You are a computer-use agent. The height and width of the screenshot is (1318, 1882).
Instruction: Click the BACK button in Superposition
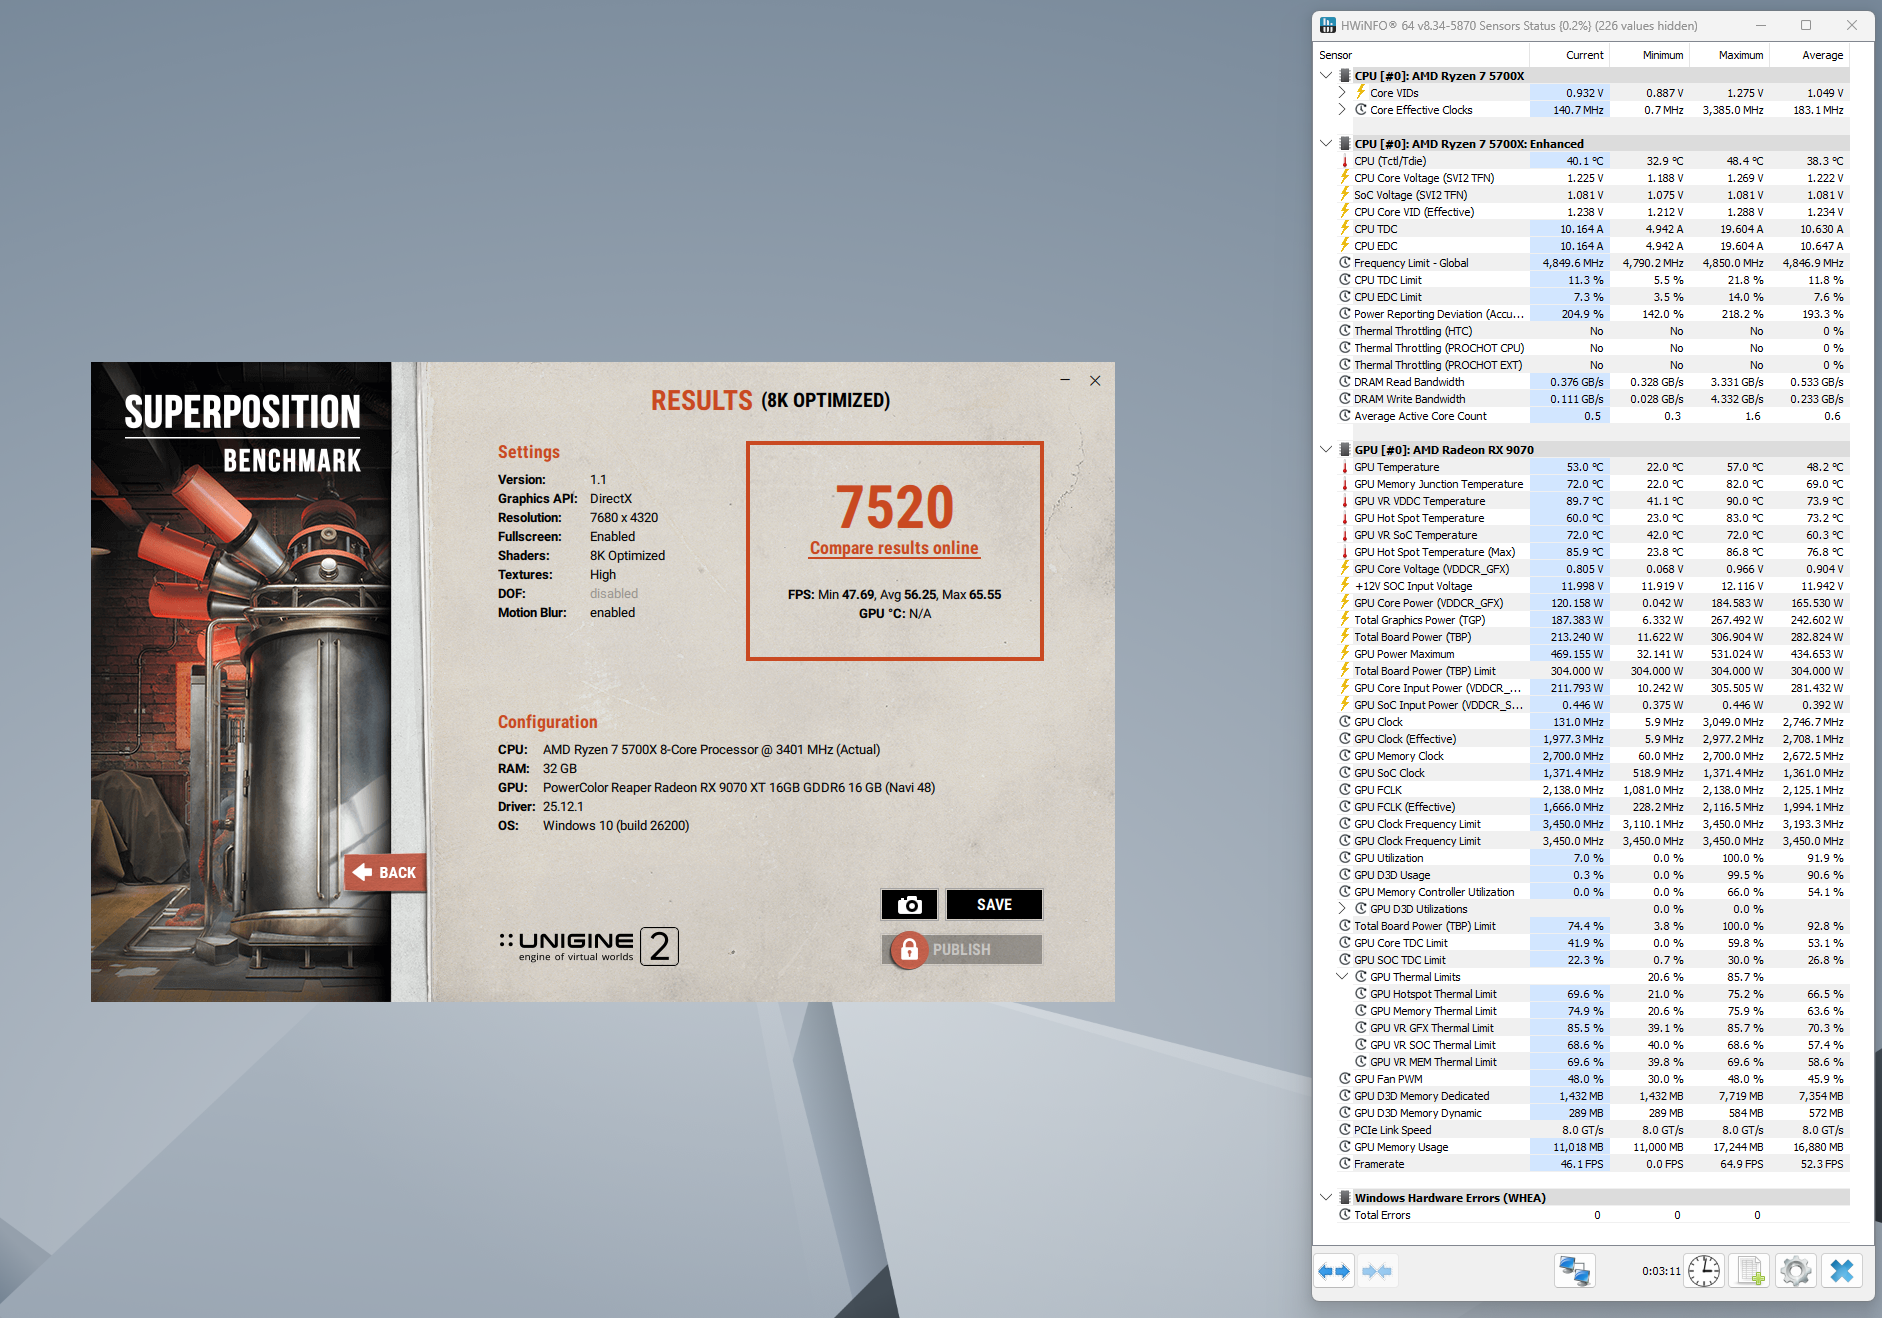pos(385,872)
